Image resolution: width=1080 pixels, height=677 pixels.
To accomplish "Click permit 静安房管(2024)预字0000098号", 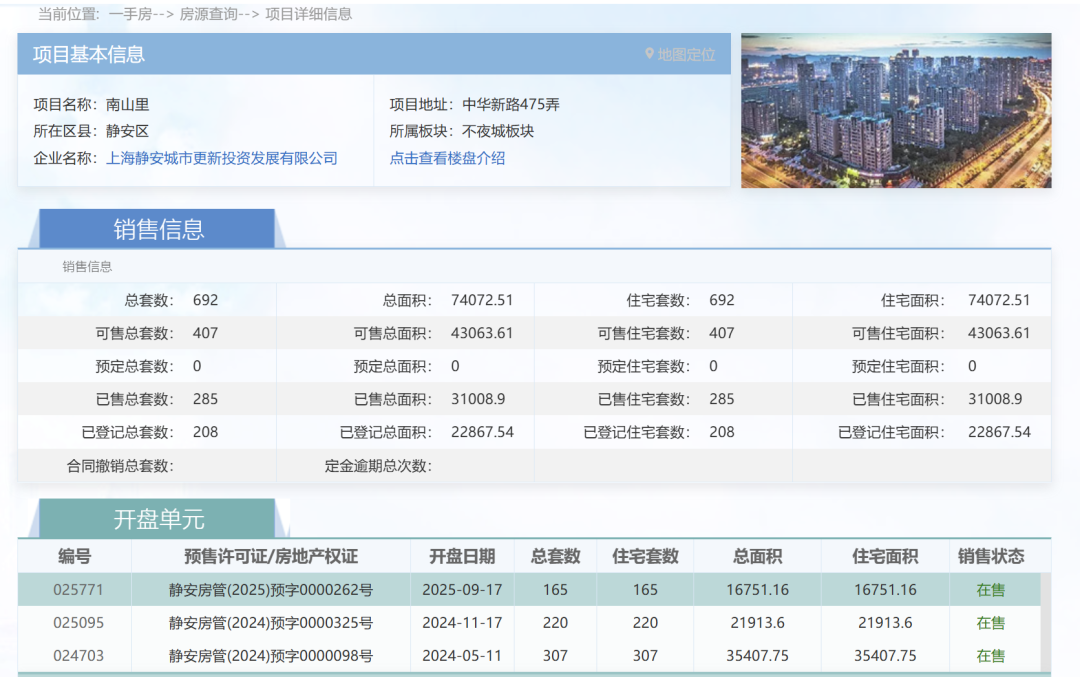I will 271,656.
